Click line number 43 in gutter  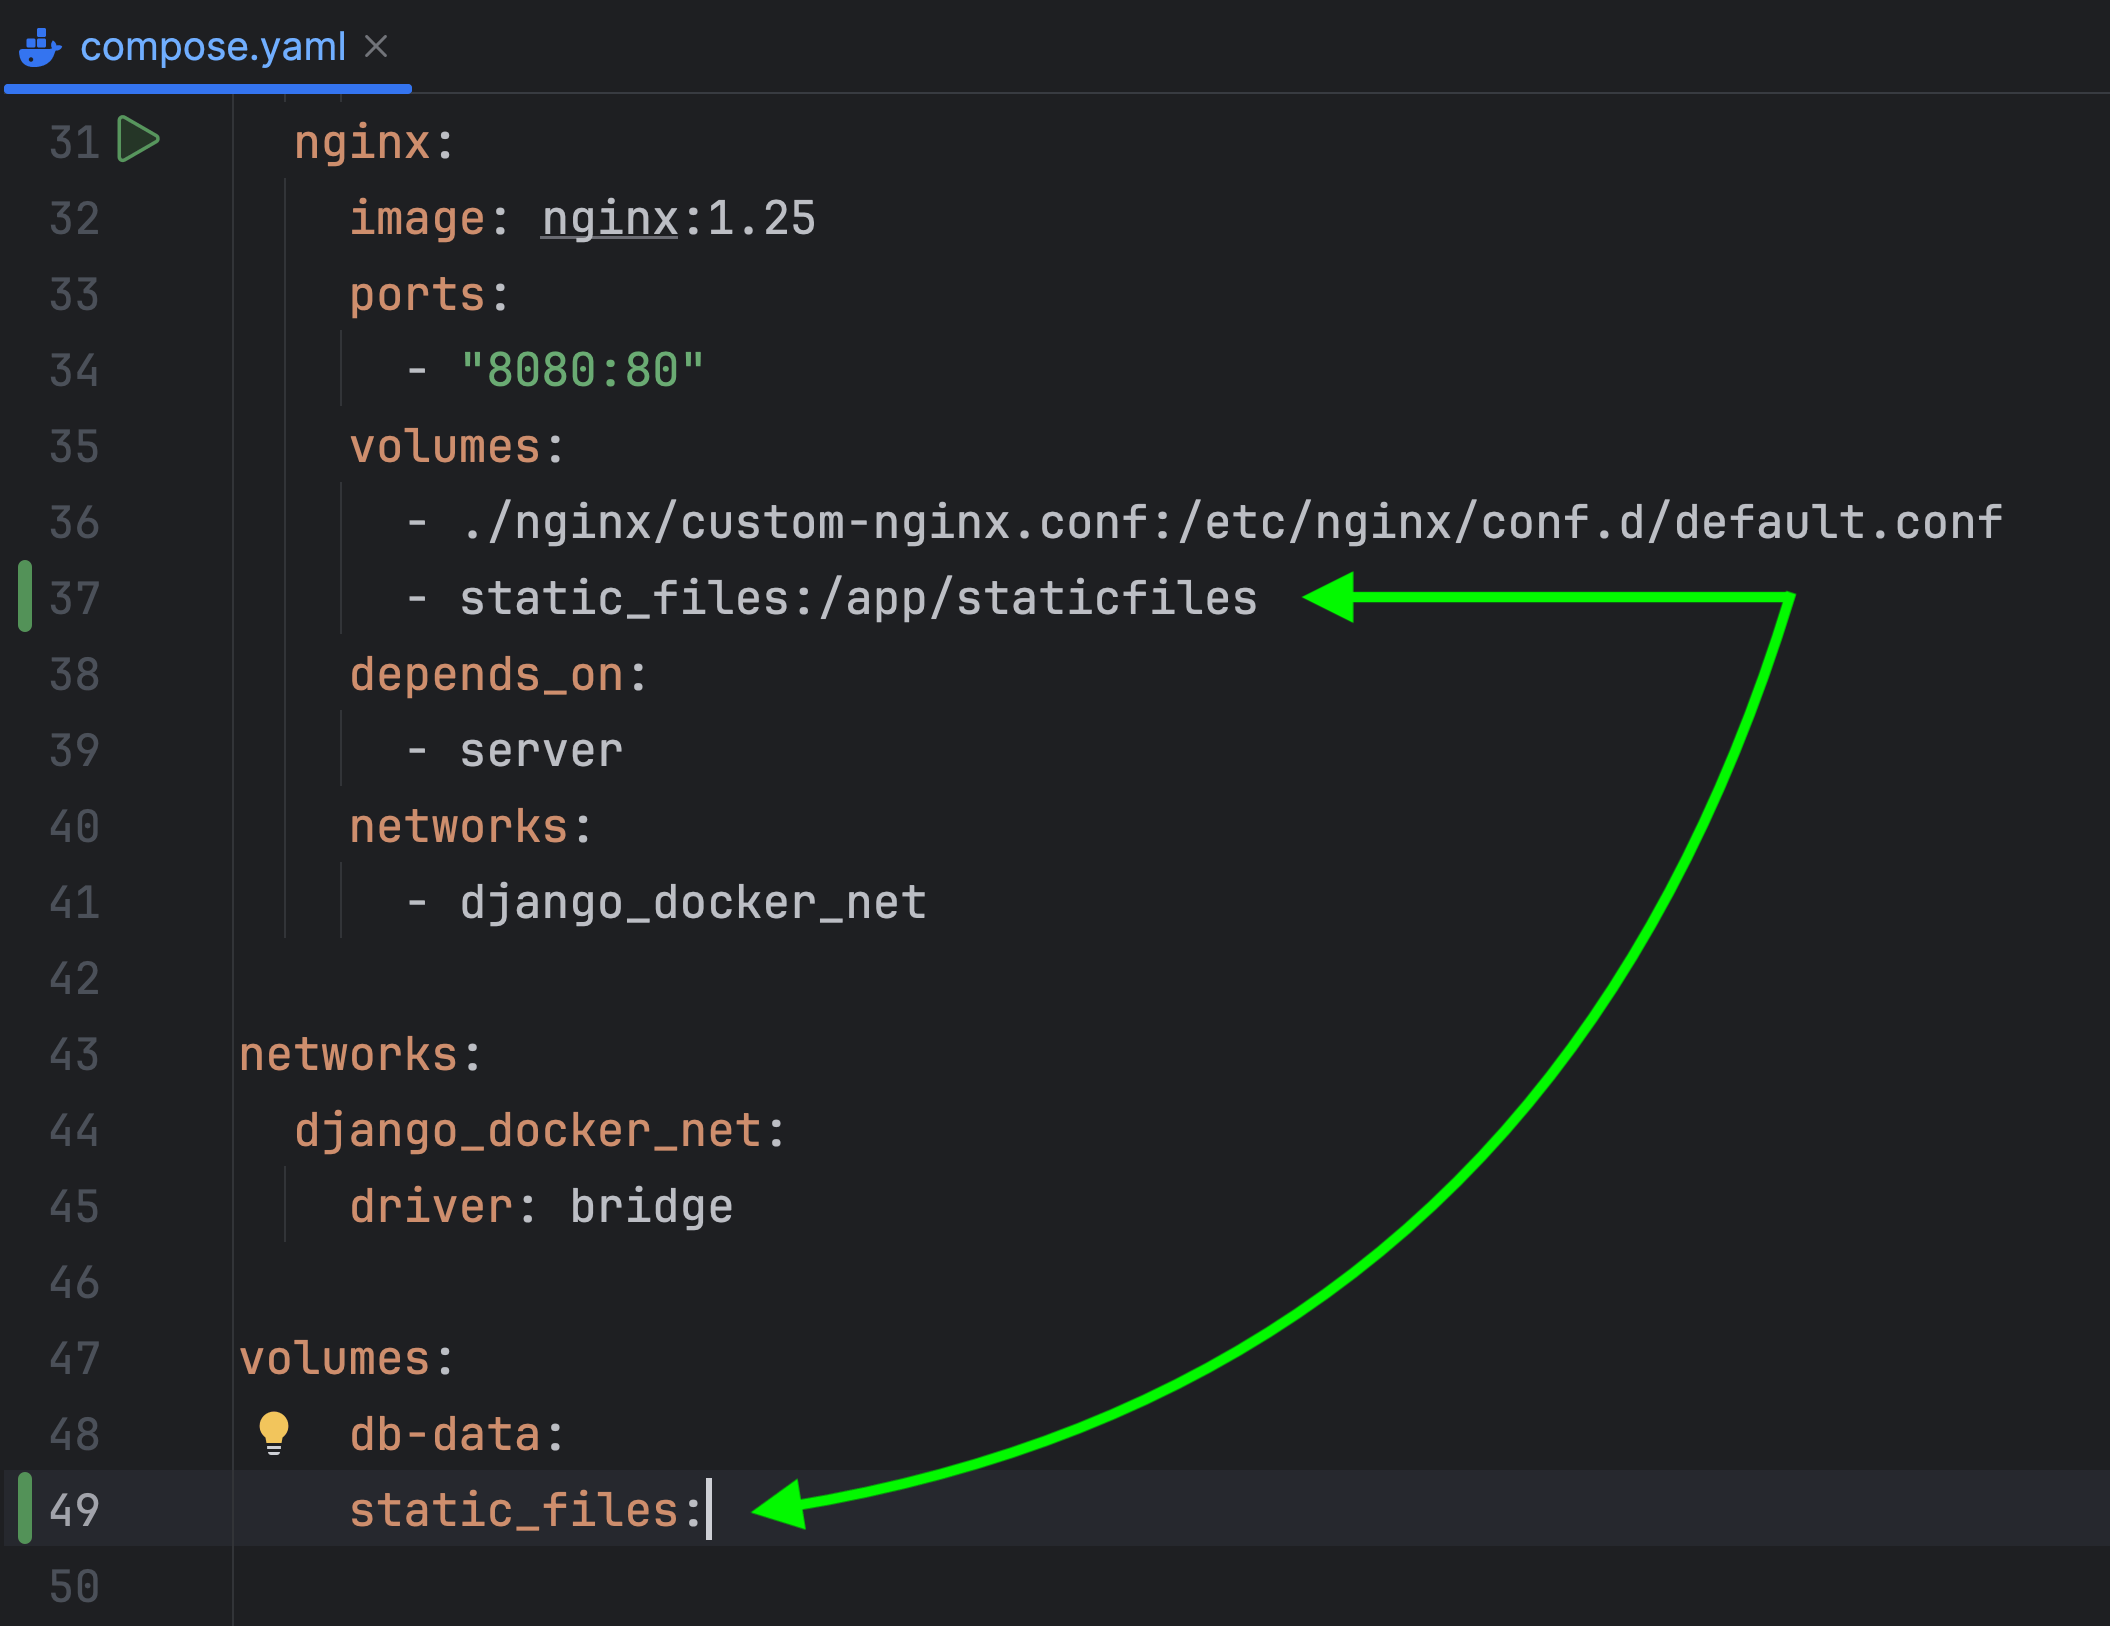[74, 1055]
